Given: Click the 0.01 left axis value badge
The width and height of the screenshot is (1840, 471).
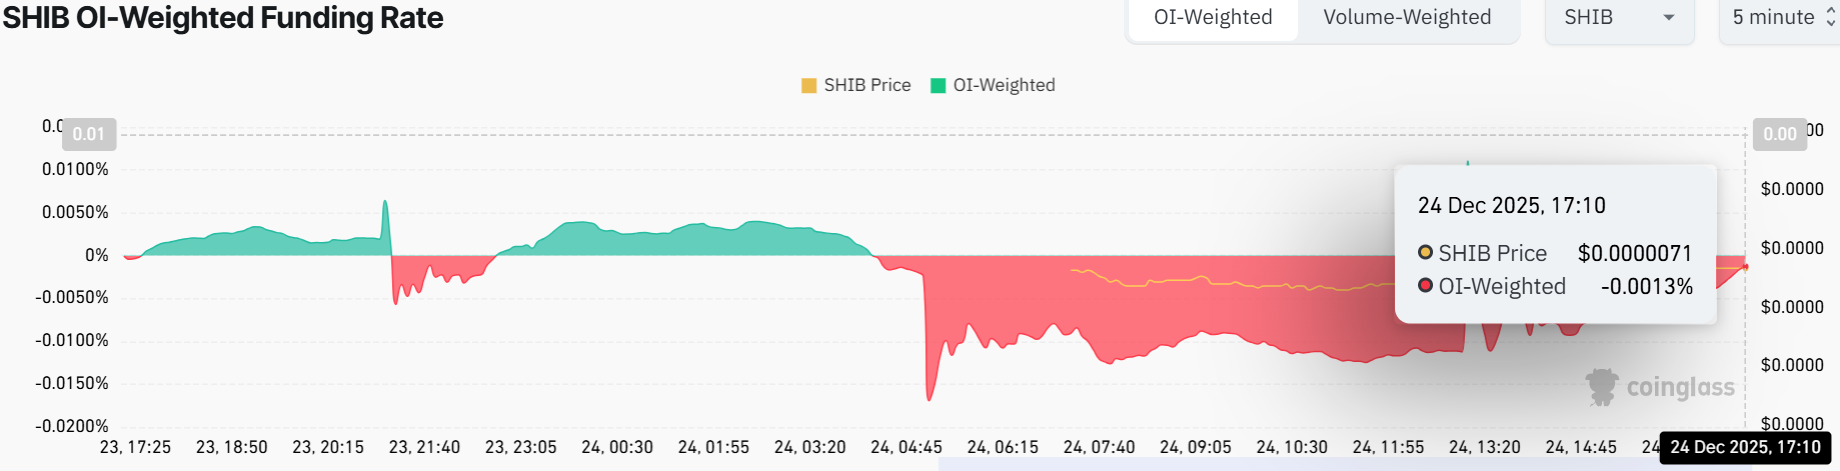Looking at the screenshot, I should (x=89, y=134).
